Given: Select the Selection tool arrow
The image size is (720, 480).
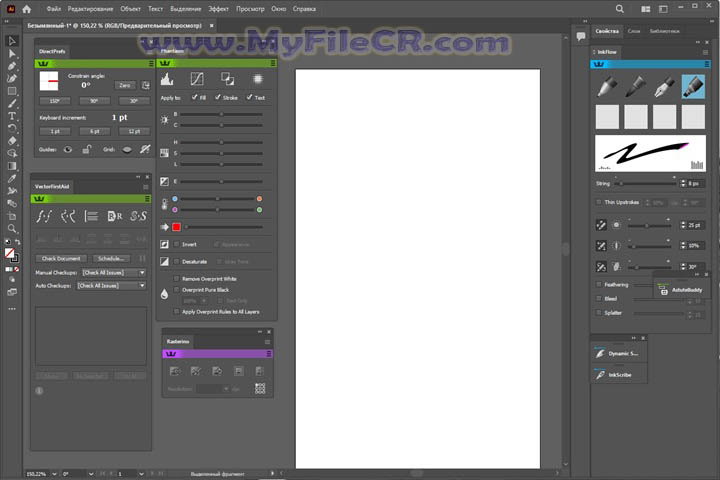Looking at the screenshot, I should tap(12, 41).
